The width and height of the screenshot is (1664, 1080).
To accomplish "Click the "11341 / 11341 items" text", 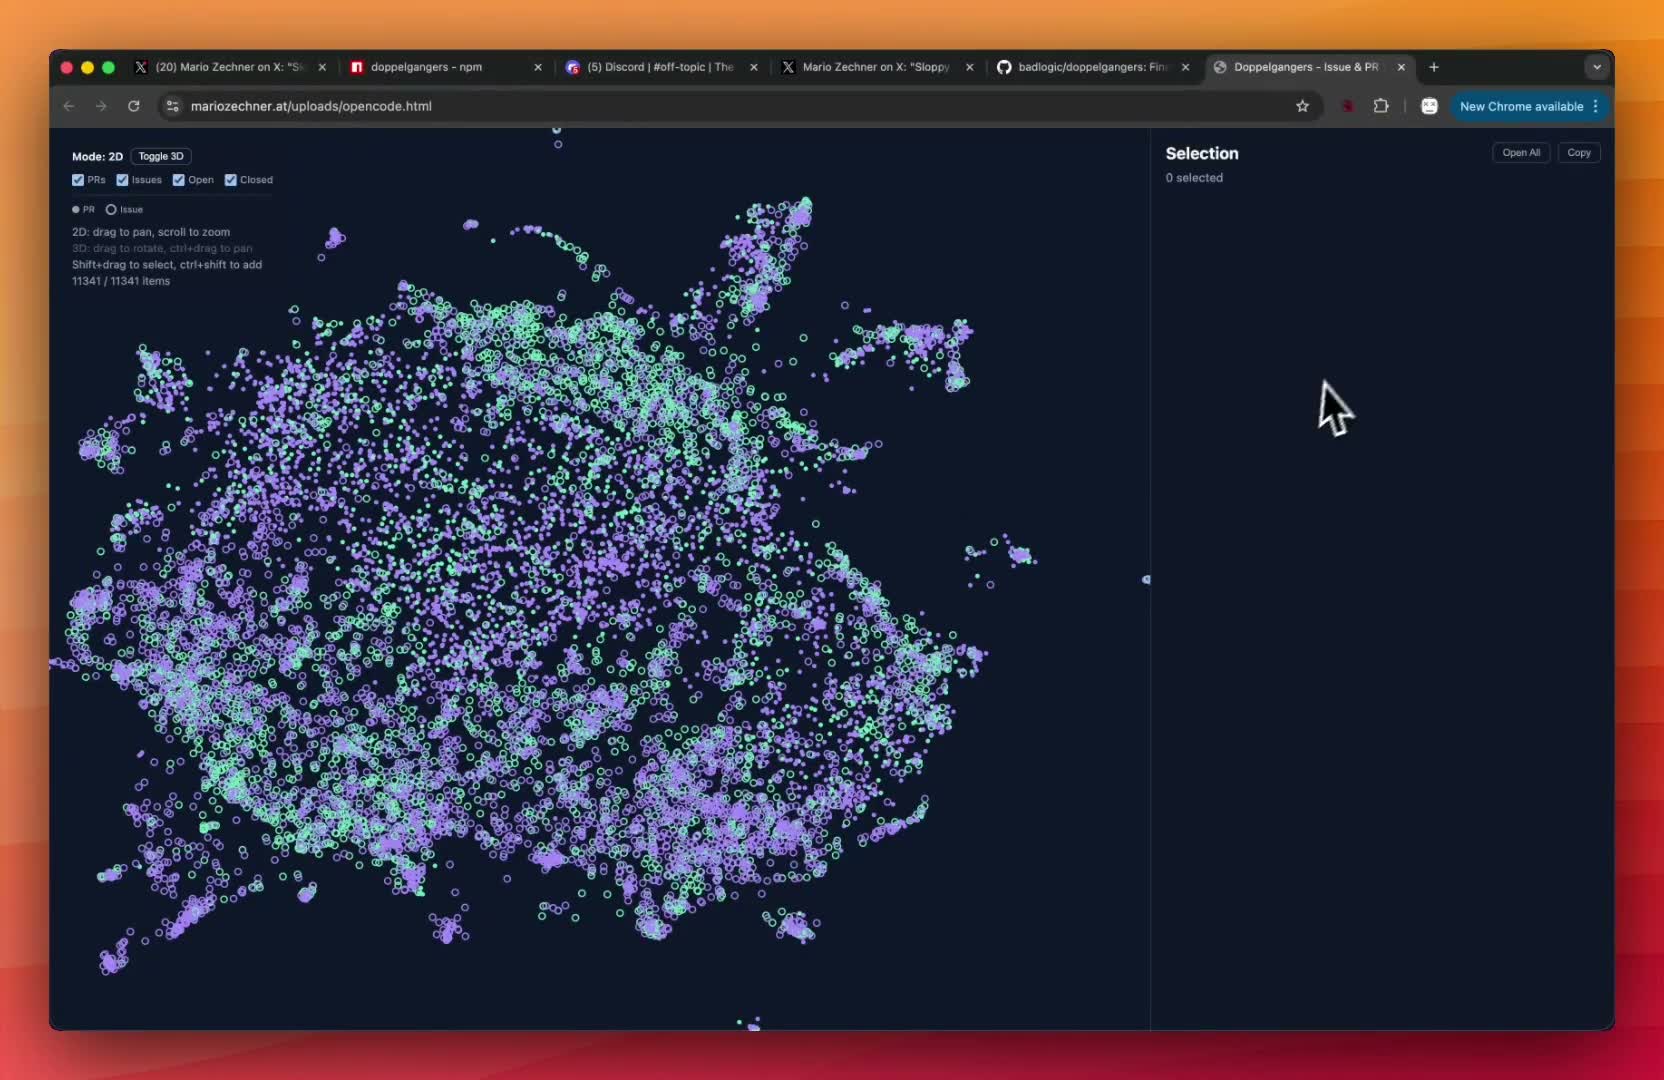I will tap(121, 281).
